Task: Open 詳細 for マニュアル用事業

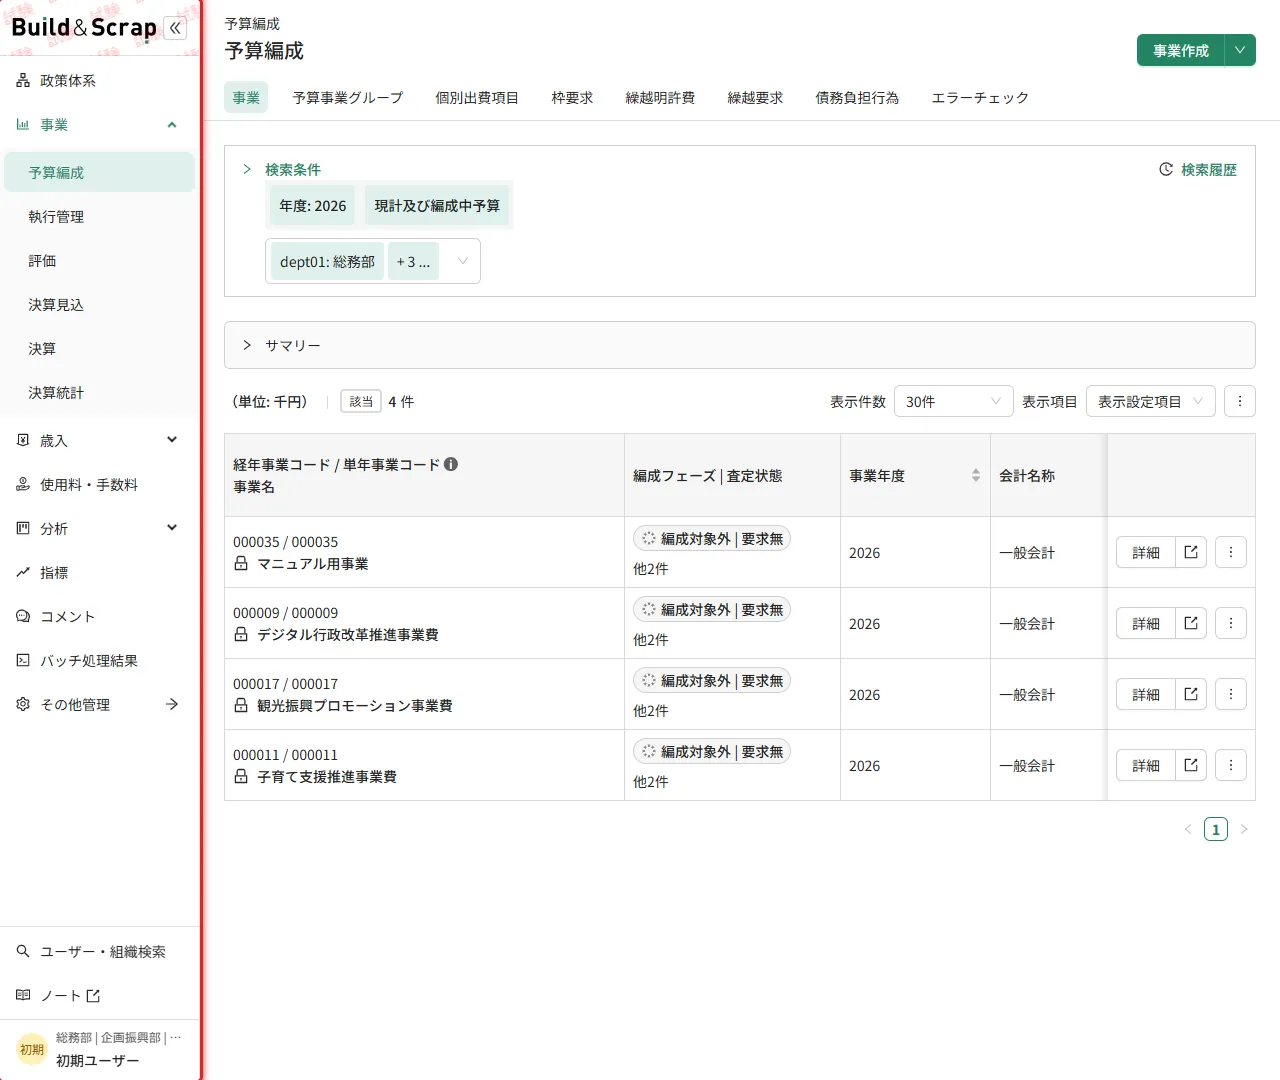Action: coord(1146,552)
